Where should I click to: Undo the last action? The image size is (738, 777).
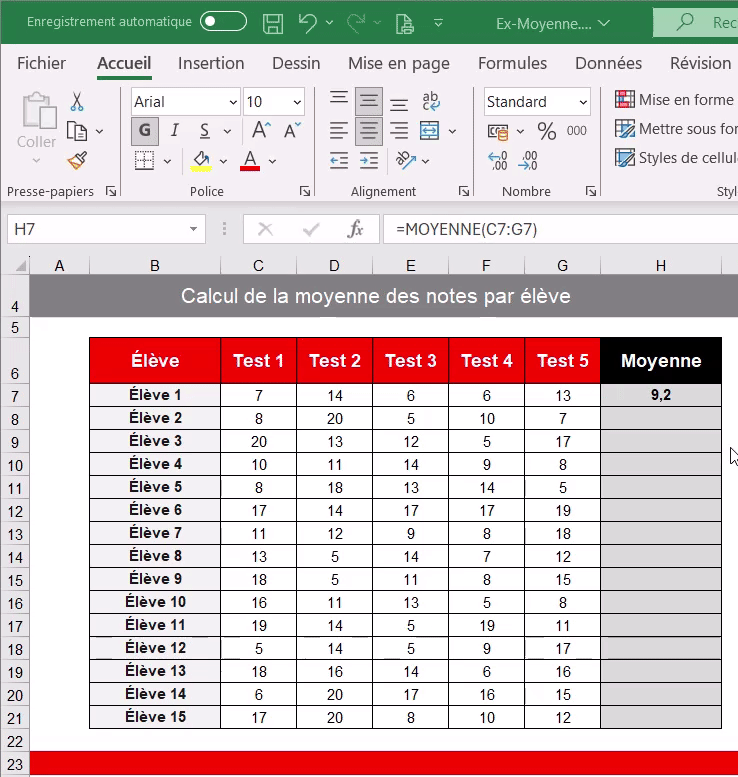(x=308, y=23)
